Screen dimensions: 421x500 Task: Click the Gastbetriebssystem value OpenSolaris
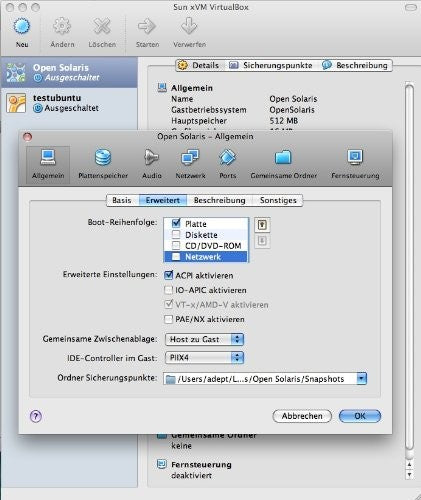click(x=292, y=110)
